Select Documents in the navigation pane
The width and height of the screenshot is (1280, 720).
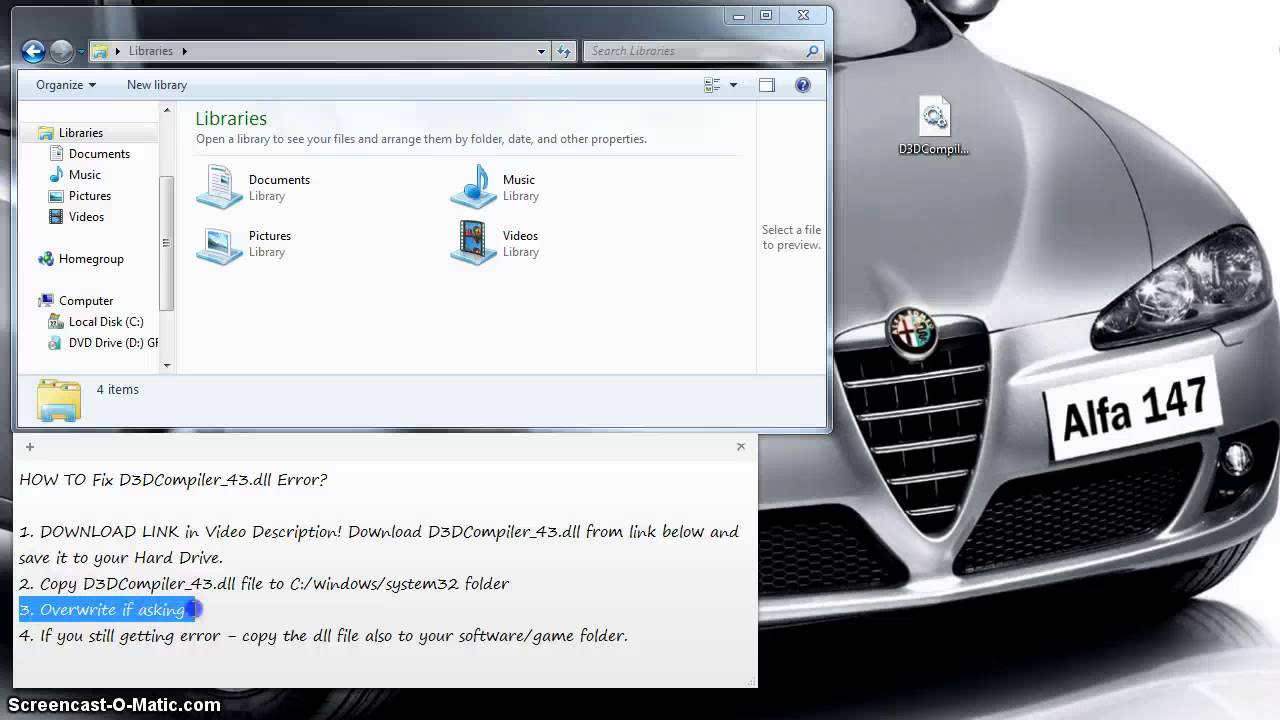[99, 154]
